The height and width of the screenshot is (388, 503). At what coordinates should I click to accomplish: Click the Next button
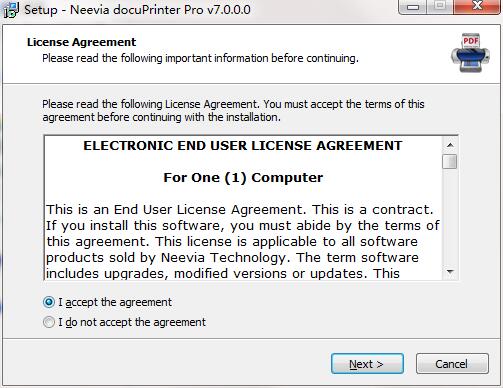click(367, 364)
